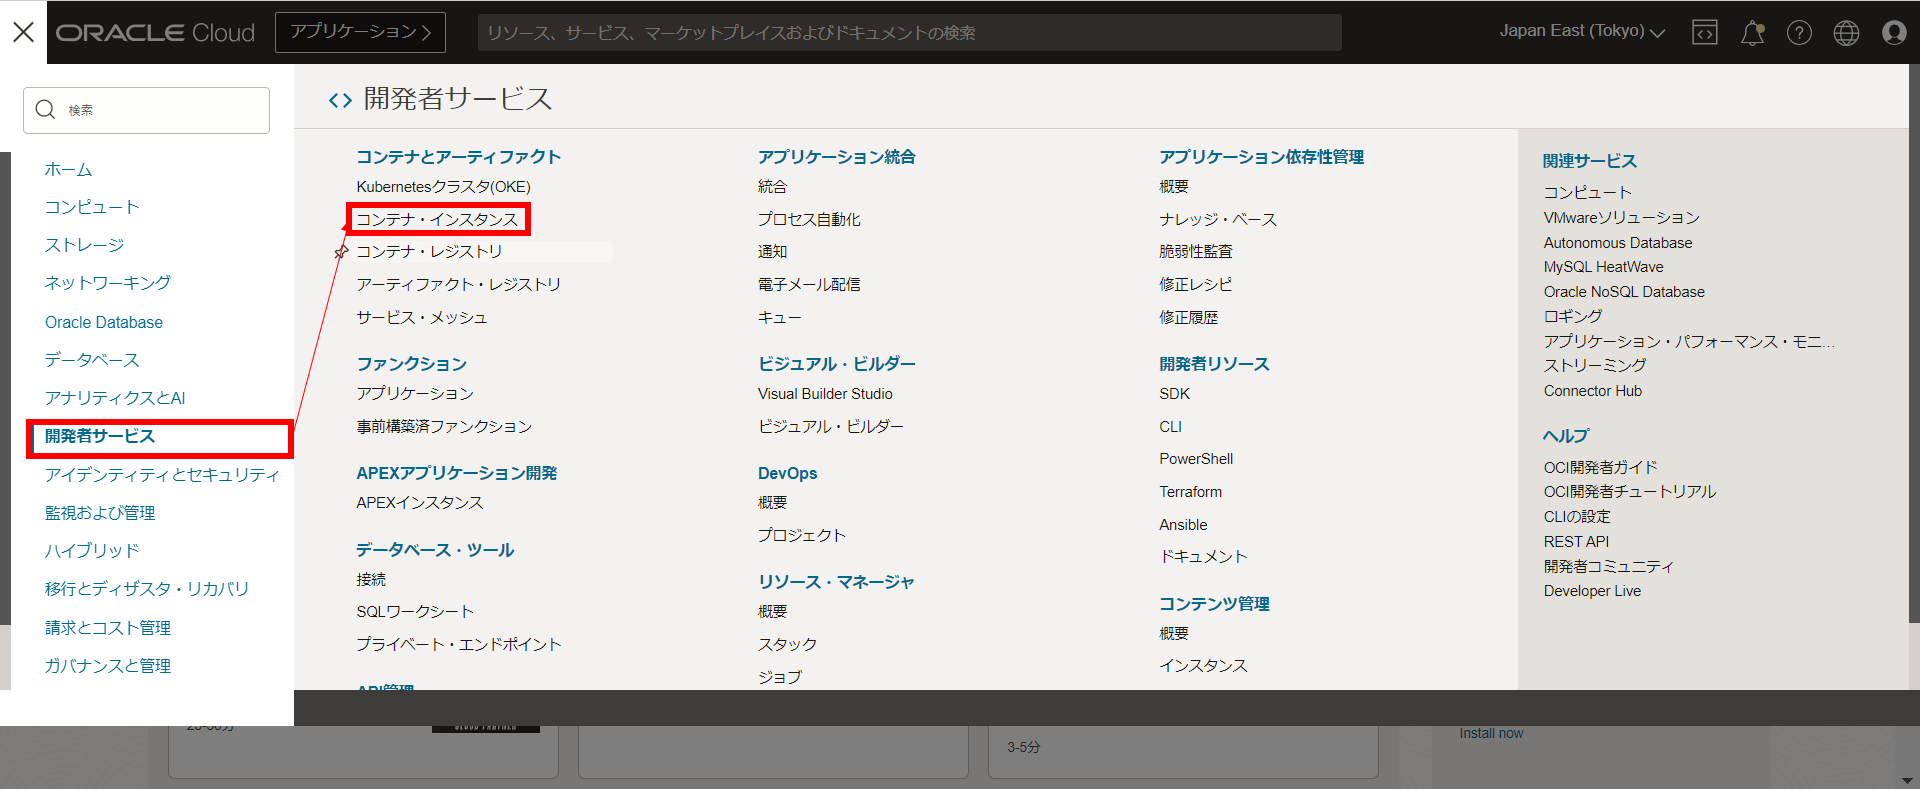Click the Oracle Cloud logo
1920x789 pixels.
pos(155,33)
